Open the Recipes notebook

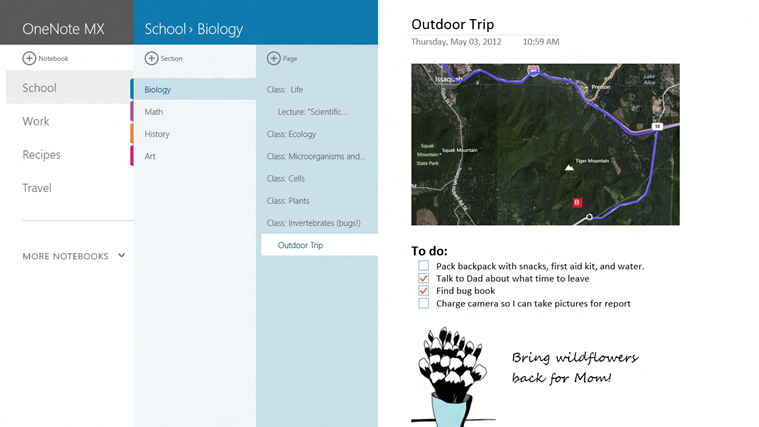pyautogui.click(x=42, y=155)
